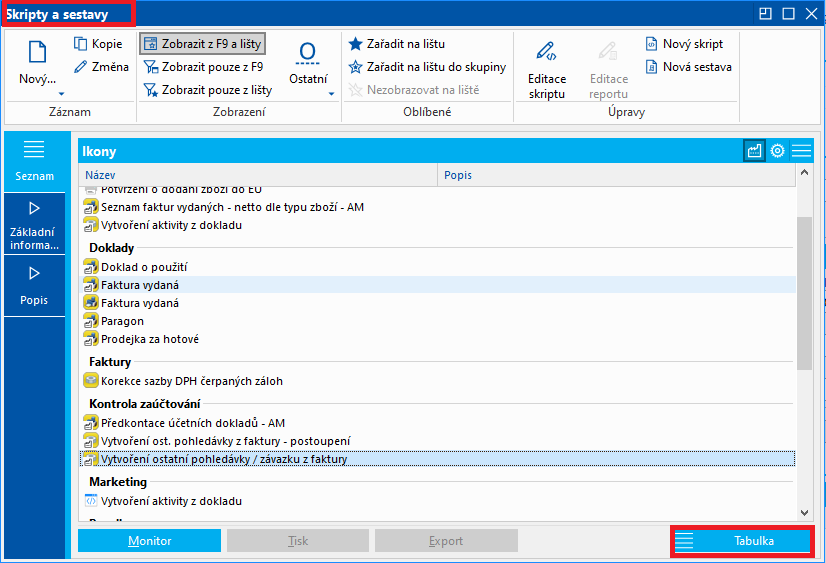Click the Faktury group header

point(110,362)
